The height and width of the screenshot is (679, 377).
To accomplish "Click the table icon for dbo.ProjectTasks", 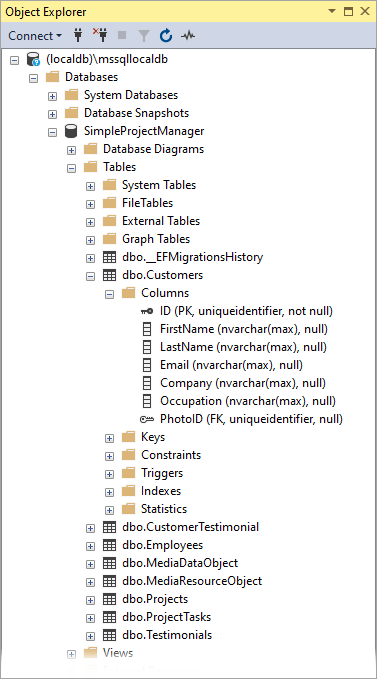I will point(109,617).
